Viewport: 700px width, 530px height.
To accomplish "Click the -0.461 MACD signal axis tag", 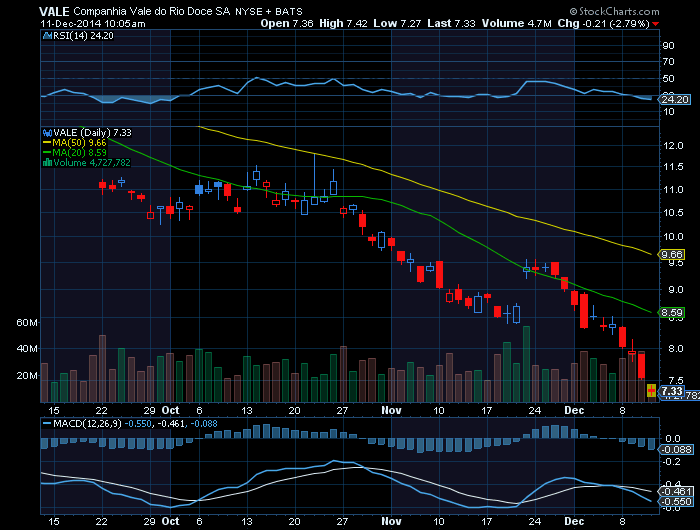I will 676,492.
